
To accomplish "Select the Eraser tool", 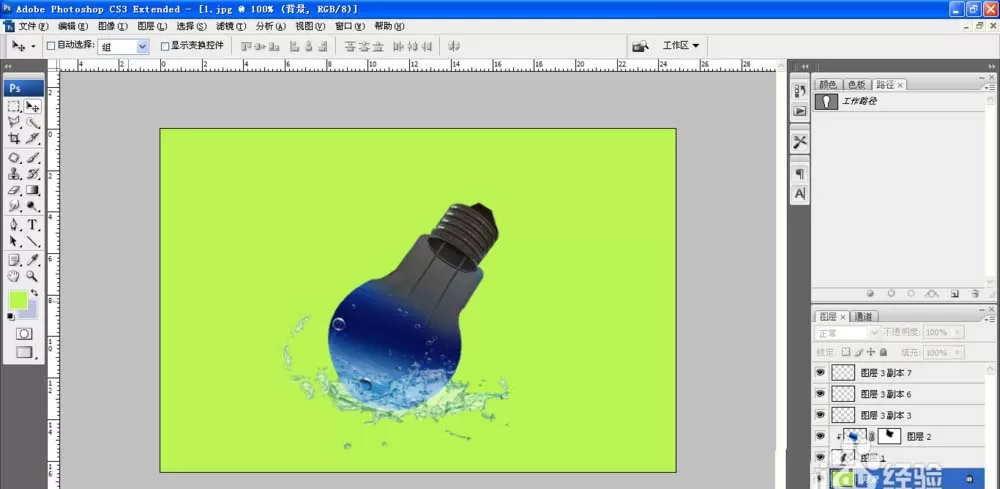I will 14,190.
